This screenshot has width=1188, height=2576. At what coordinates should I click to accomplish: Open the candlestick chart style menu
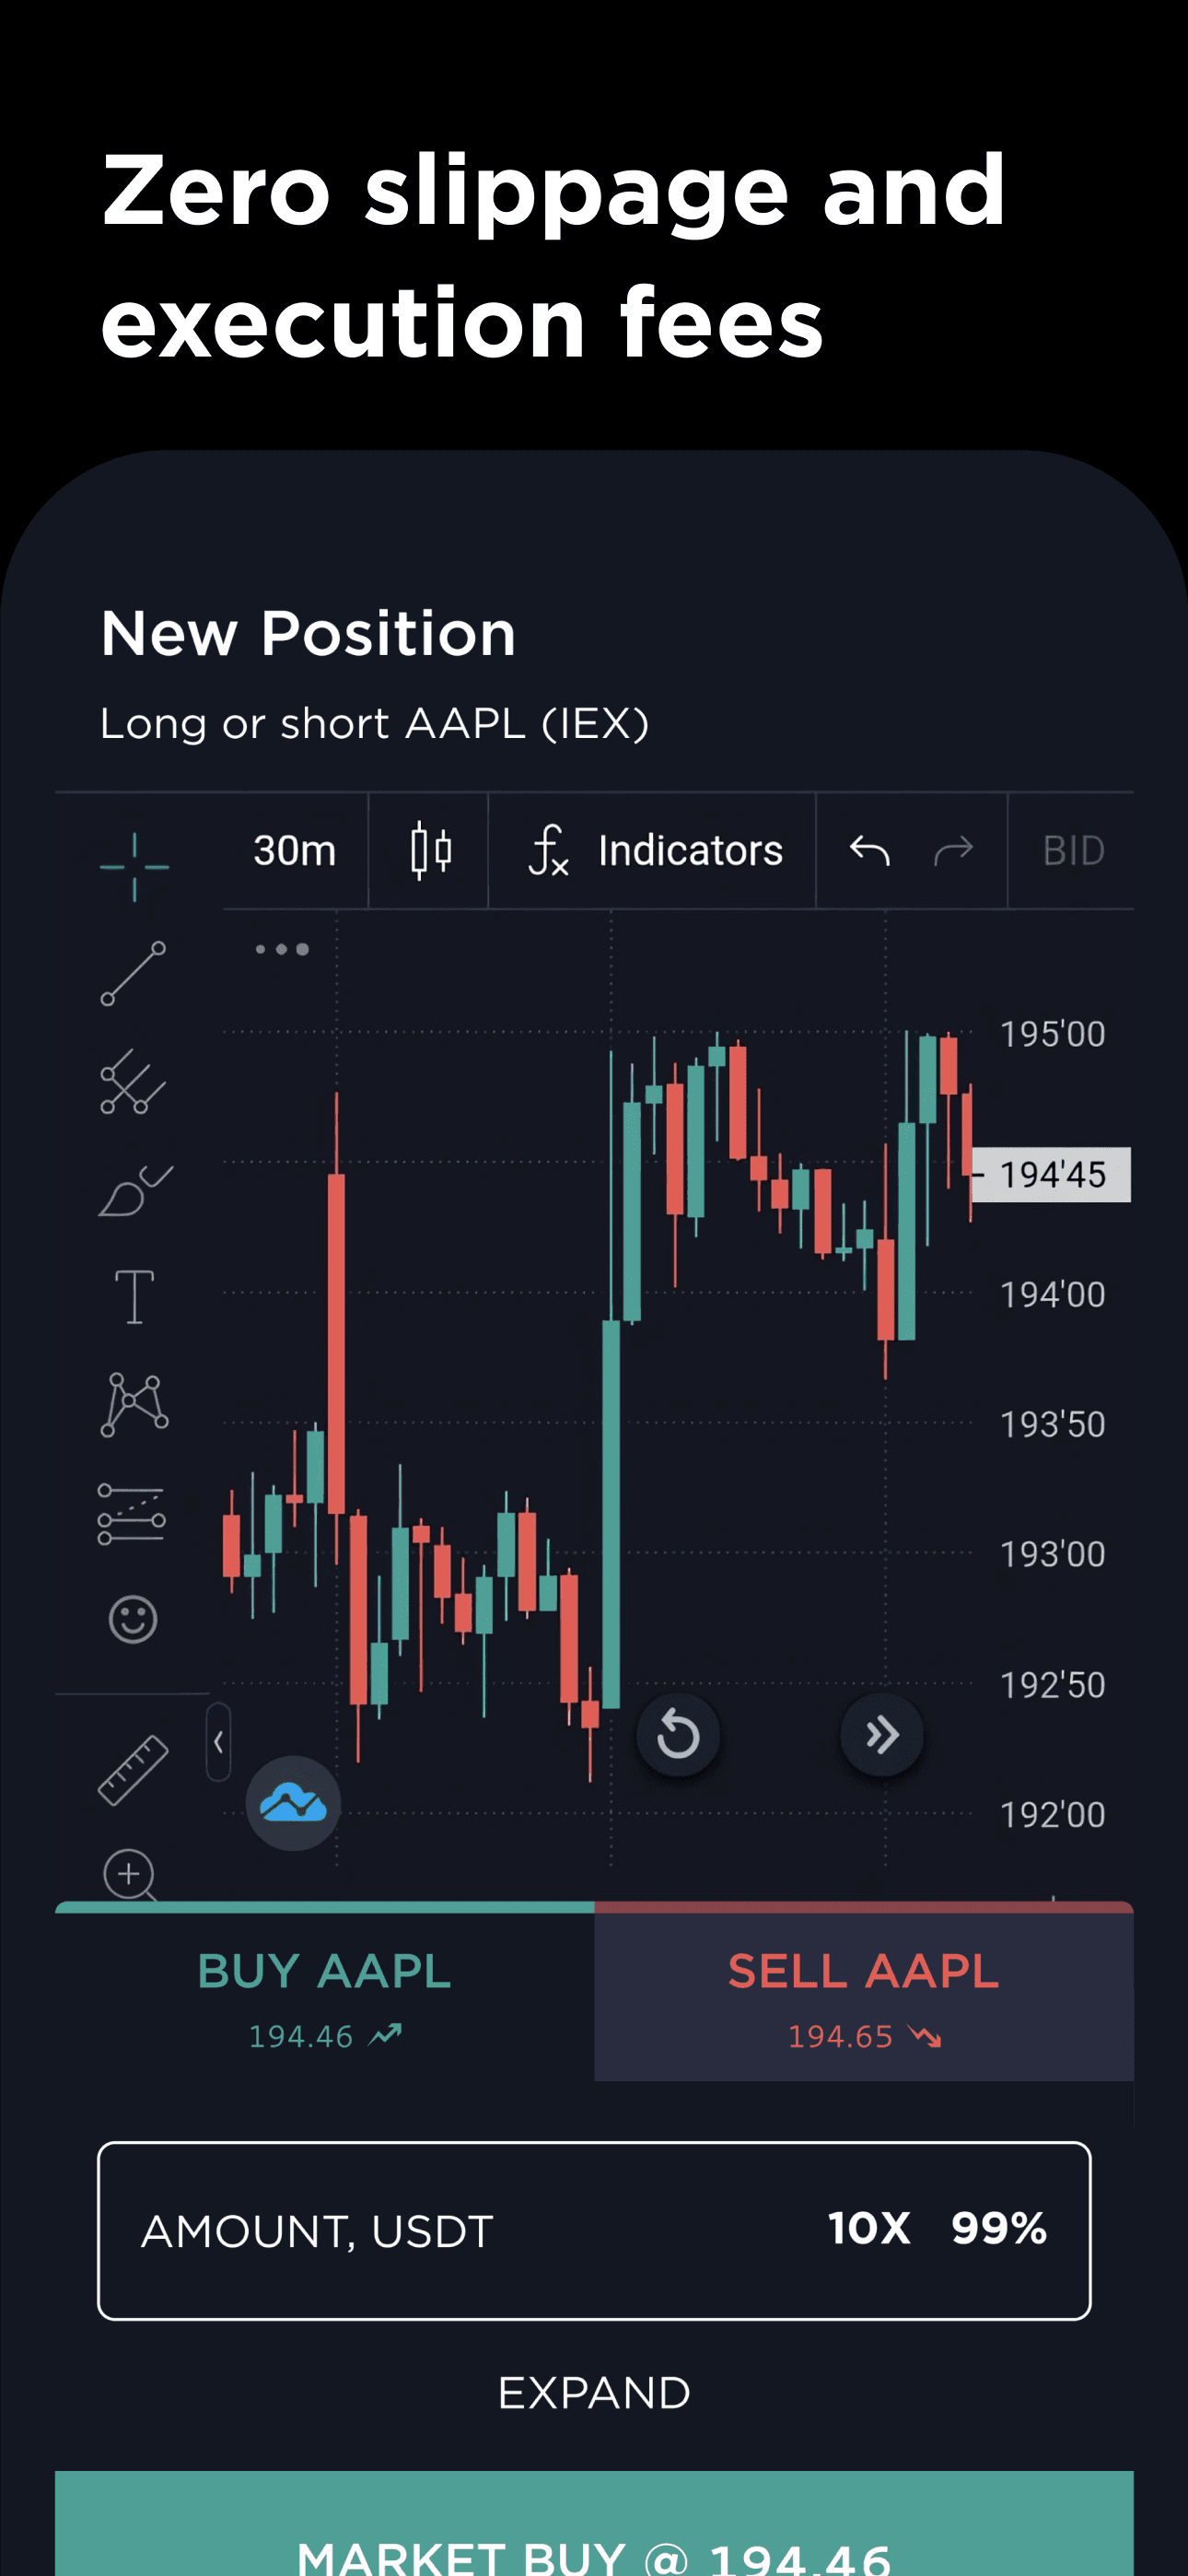pos(431,851)
